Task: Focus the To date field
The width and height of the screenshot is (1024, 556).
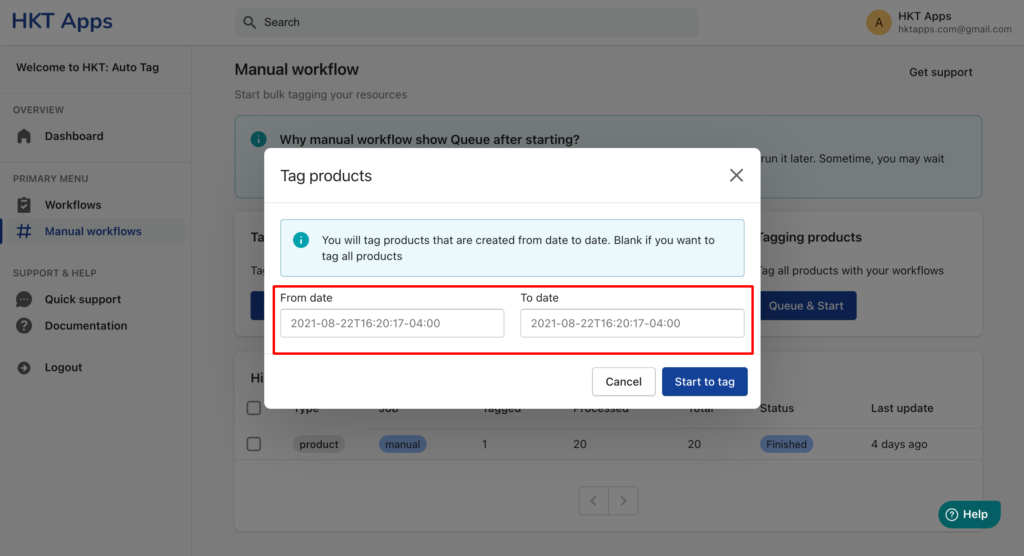Action: pos(632,323)
